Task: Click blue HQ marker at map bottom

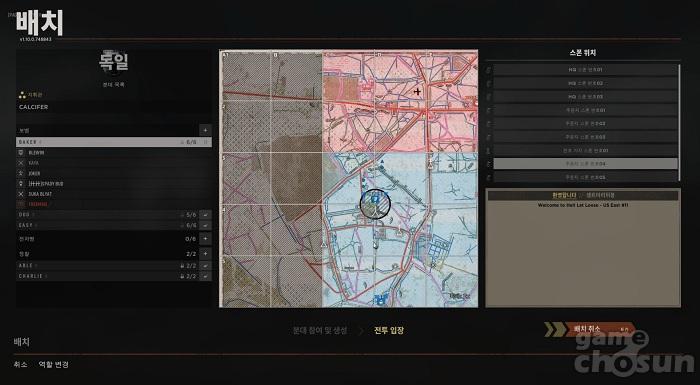Action: [x=381, y=299]
